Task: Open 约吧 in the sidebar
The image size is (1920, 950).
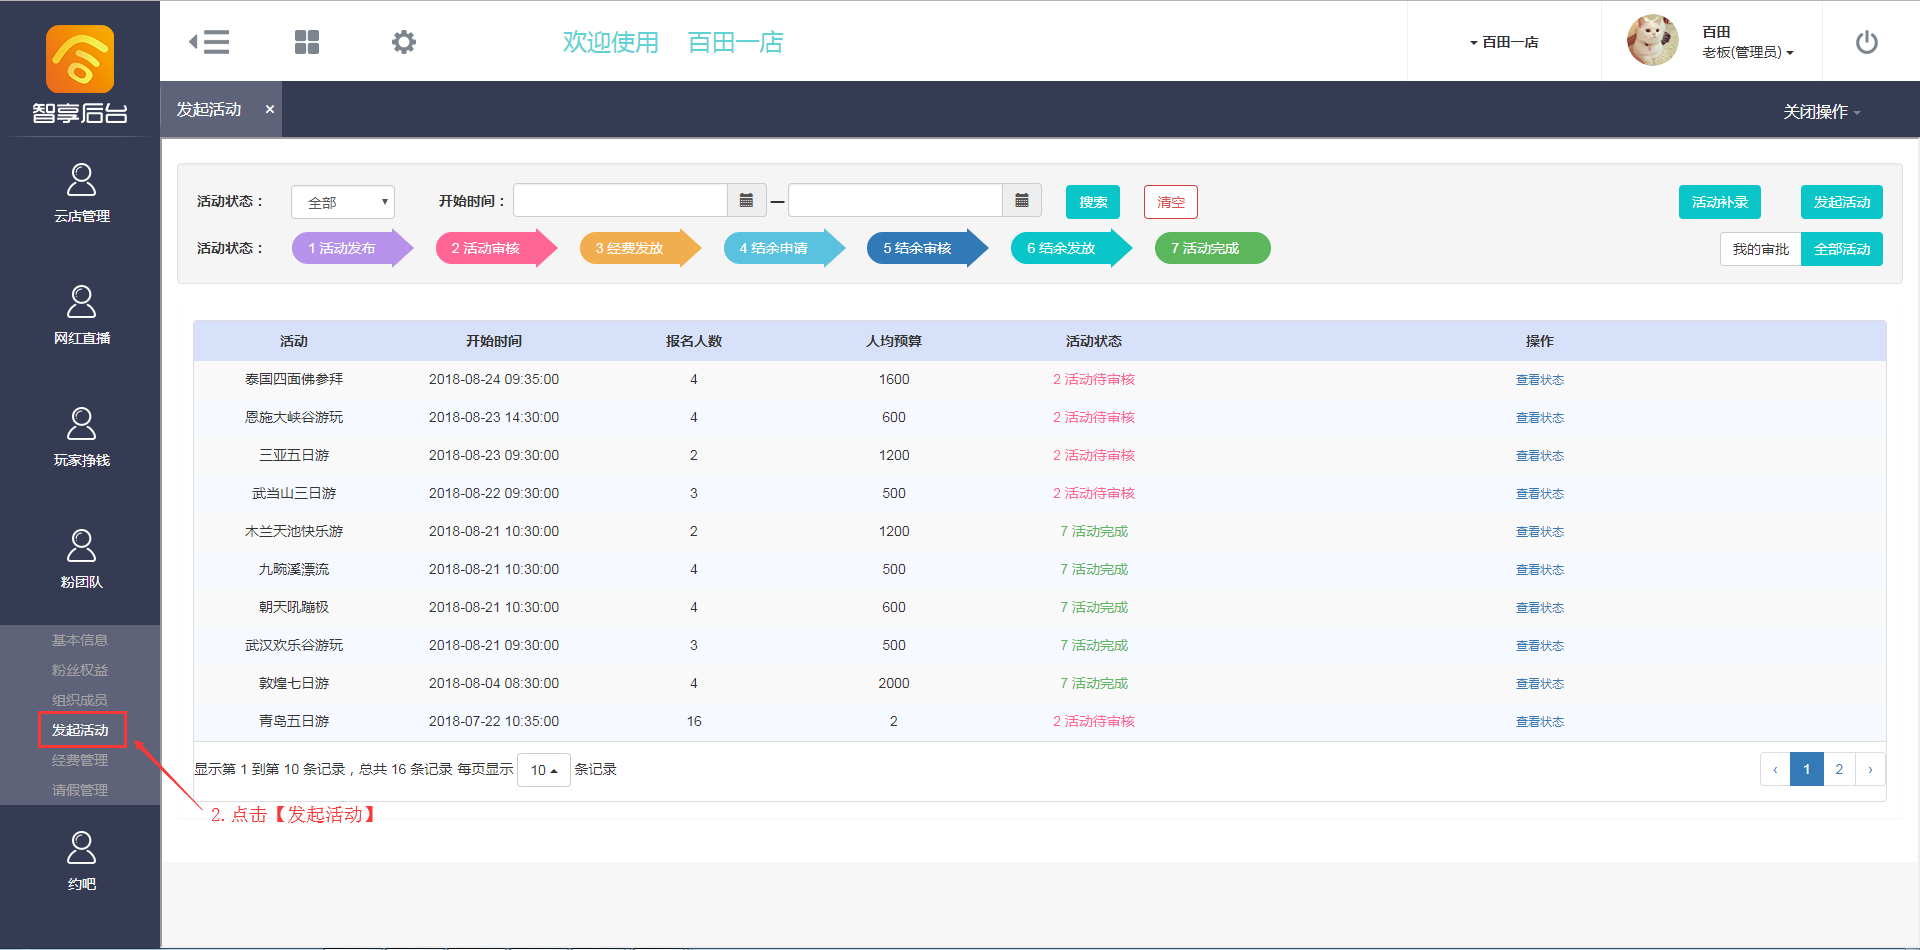Action: coord(81,862)
